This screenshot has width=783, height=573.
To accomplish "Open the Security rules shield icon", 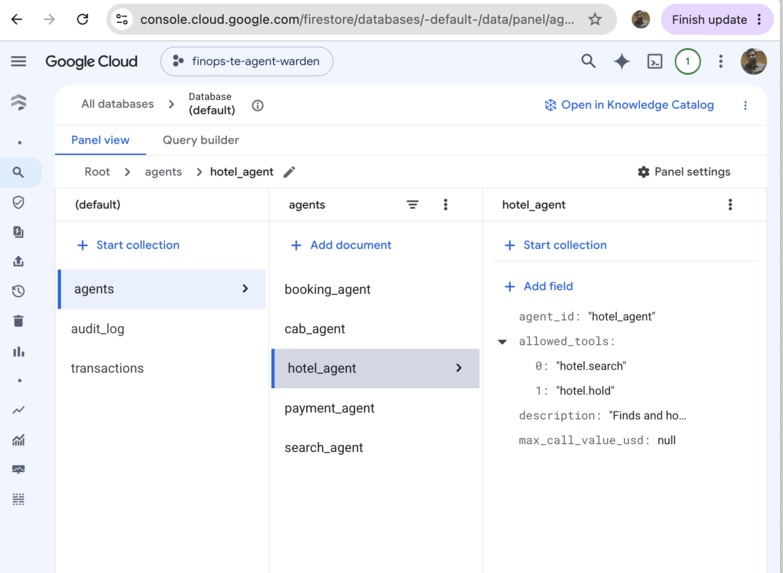I will 18,202.
